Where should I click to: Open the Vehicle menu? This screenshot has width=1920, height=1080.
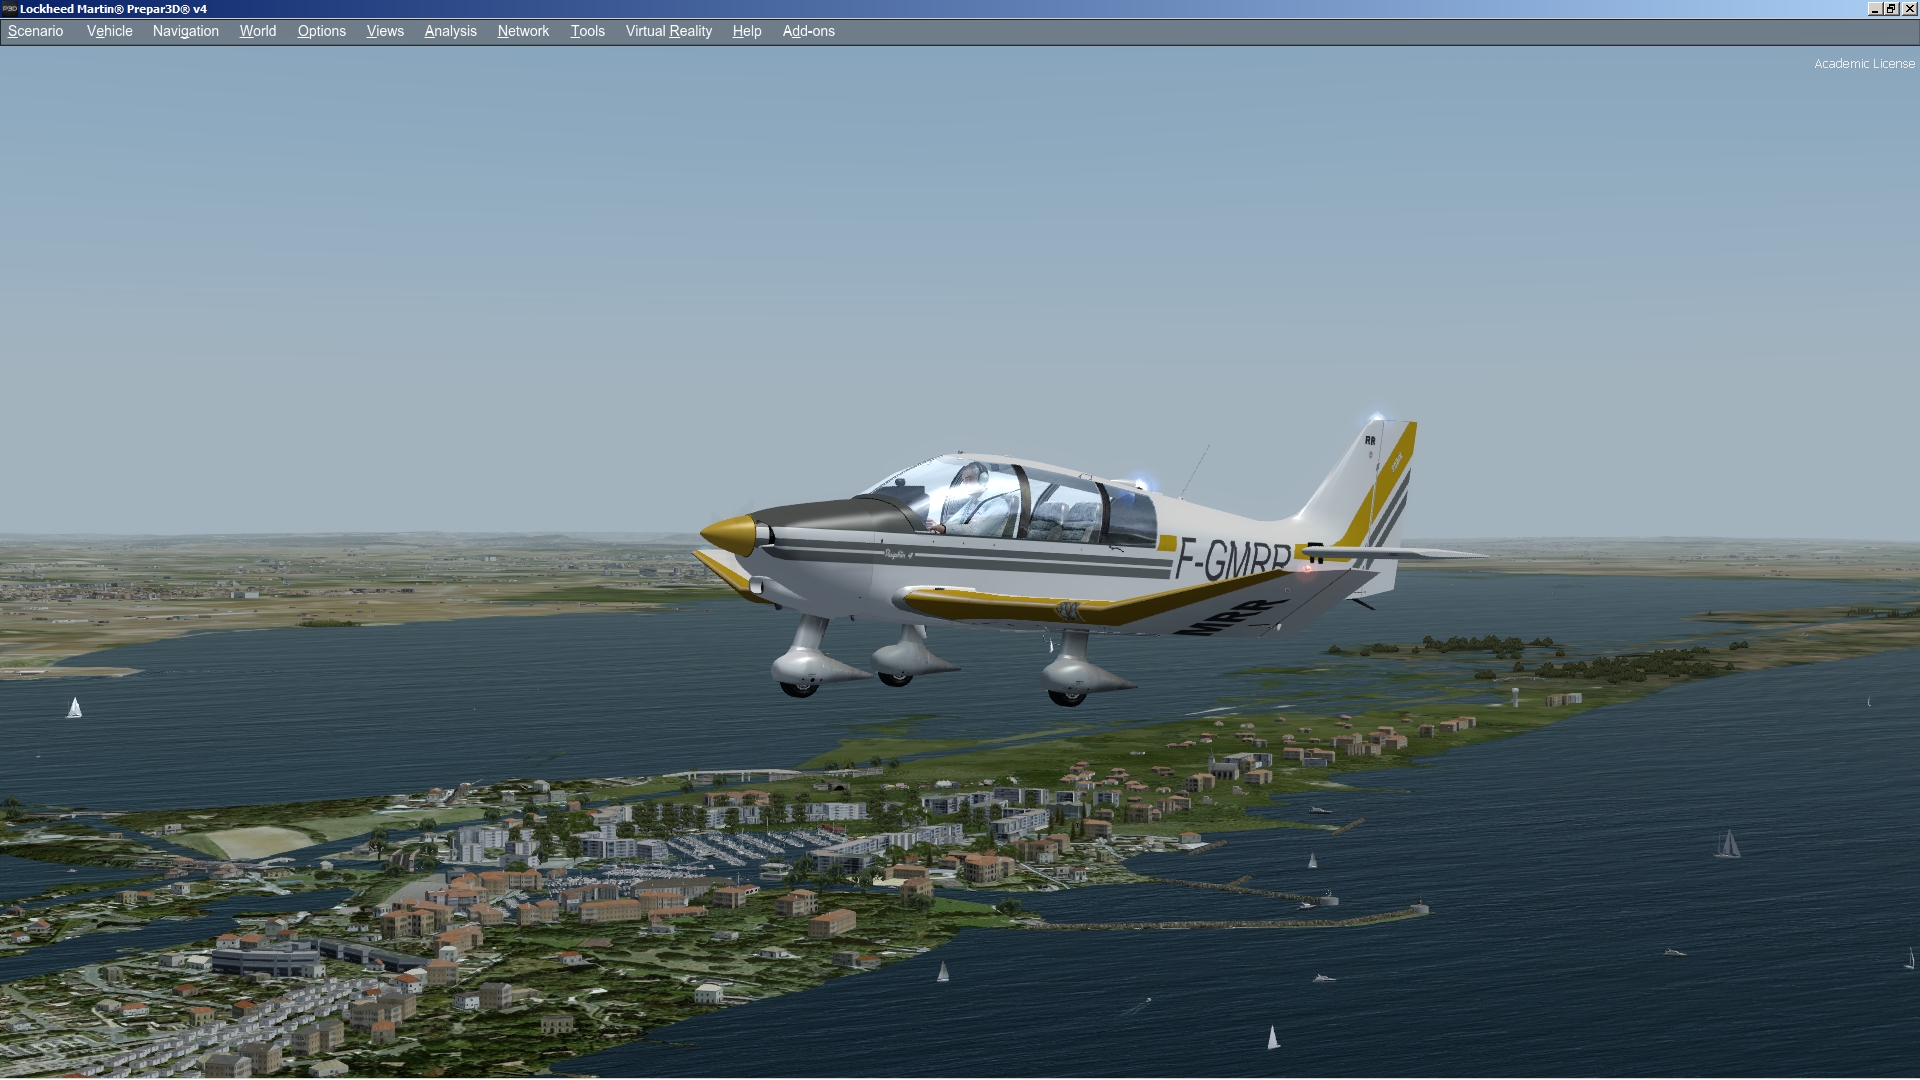[x=110, y=31]
